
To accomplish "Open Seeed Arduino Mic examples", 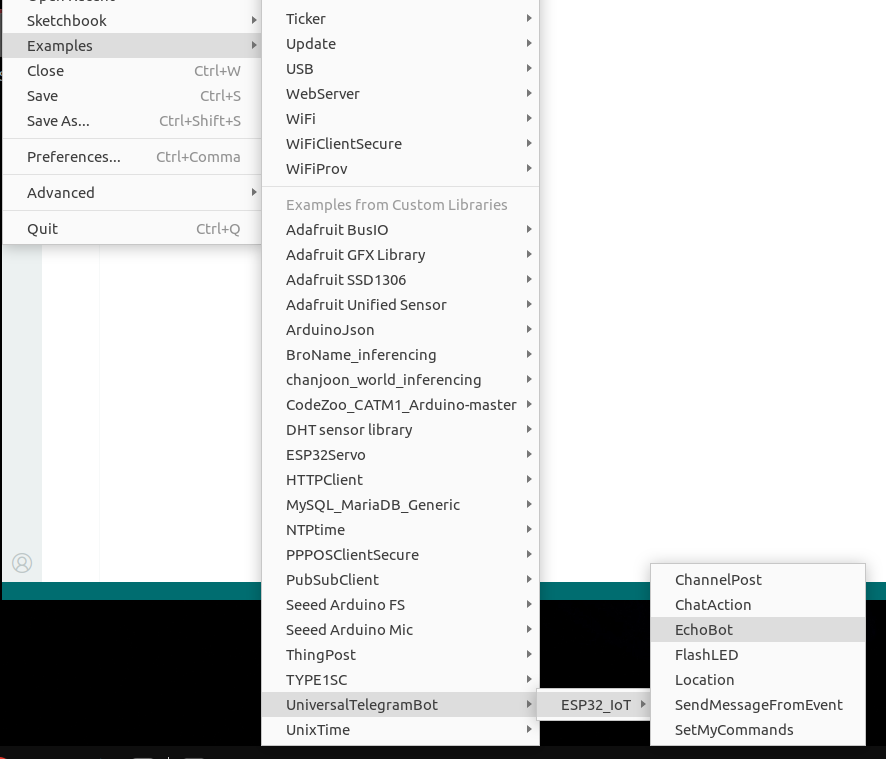I will [401, 630].
